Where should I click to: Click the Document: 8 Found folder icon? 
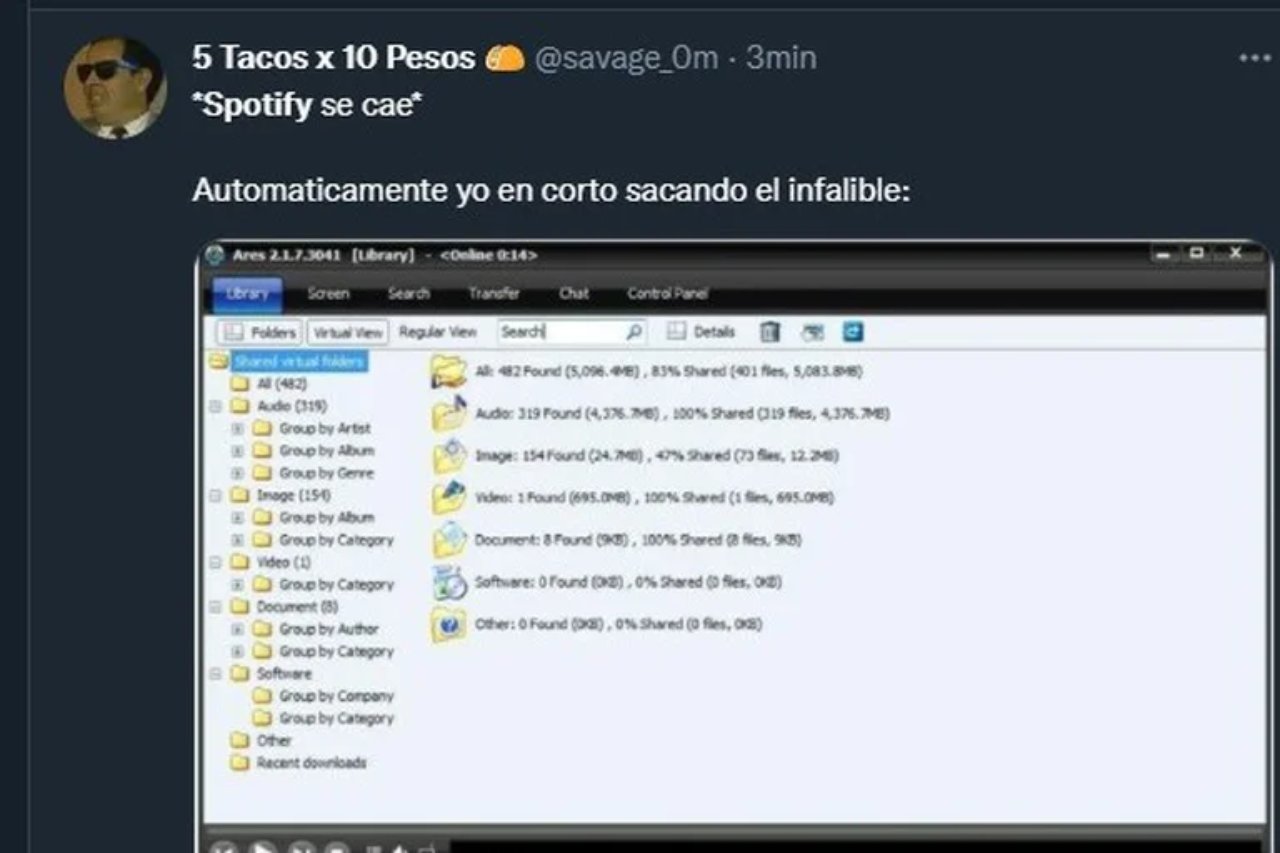(449, 540)
